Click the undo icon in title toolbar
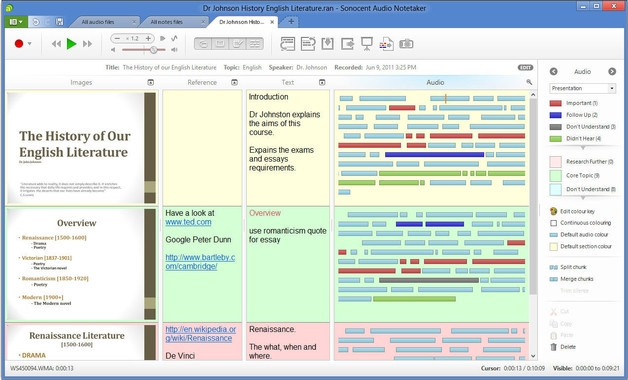Viewport: 628px width, 380px height. tap(36, 22)
